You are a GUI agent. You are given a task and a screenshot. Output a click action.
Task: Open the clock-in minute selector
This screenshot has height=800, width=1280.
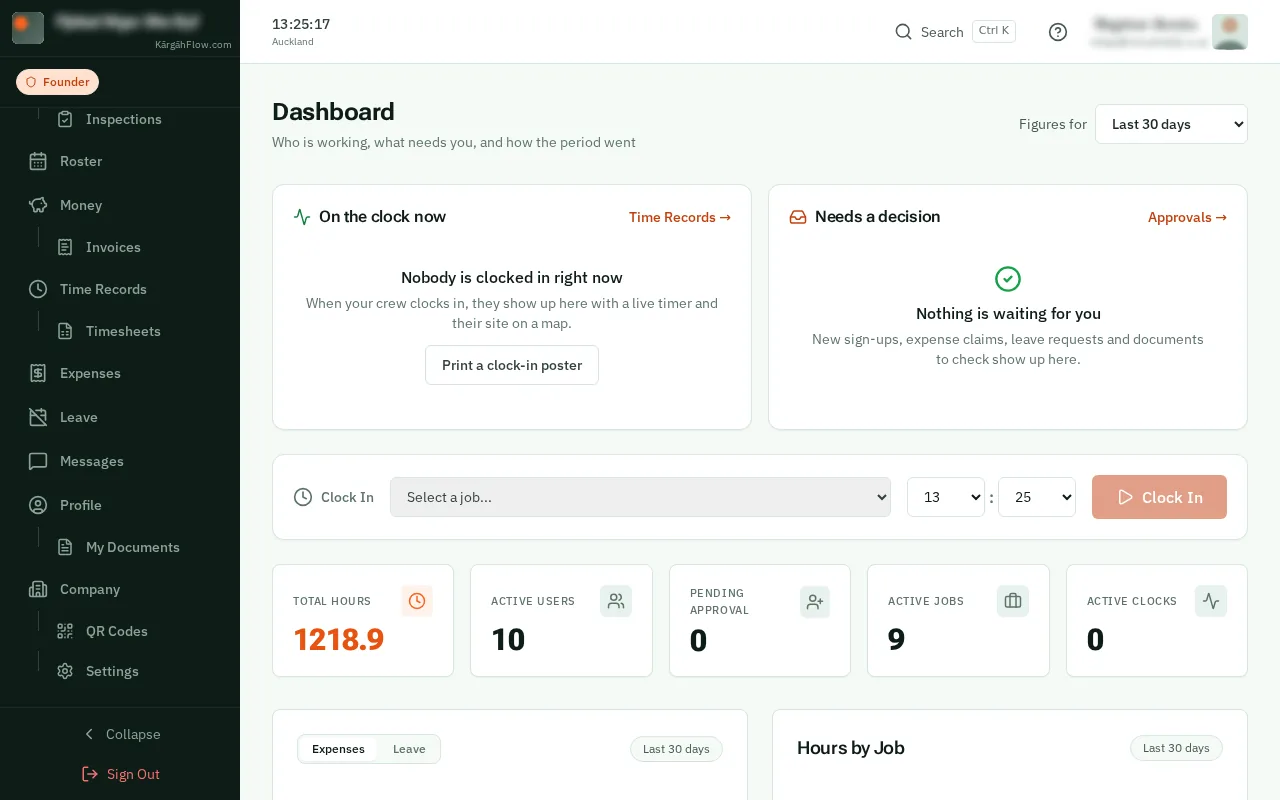click(x=1037, y=497)
